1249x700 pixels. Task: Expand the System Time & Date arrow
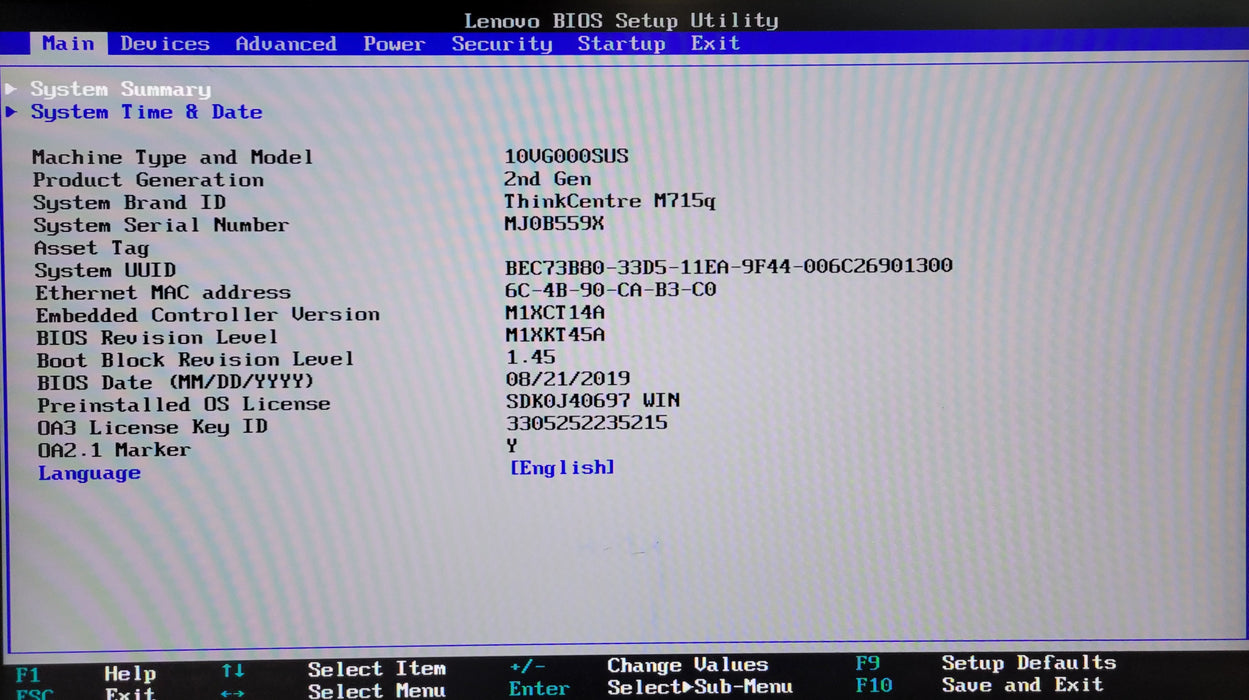[11, 112]
